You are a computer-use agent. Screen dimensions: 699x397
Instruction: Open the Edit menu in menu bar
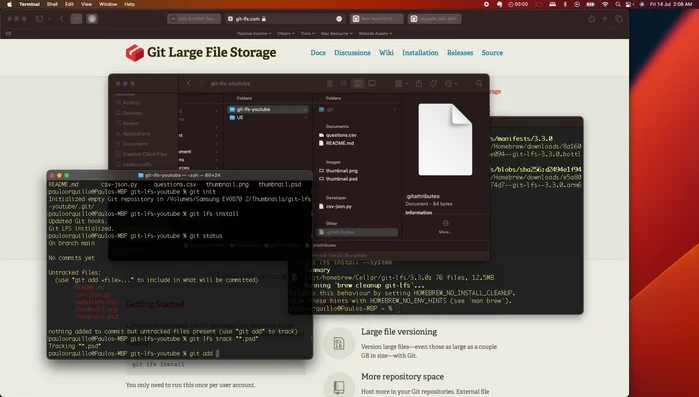[x=69, y=4]
